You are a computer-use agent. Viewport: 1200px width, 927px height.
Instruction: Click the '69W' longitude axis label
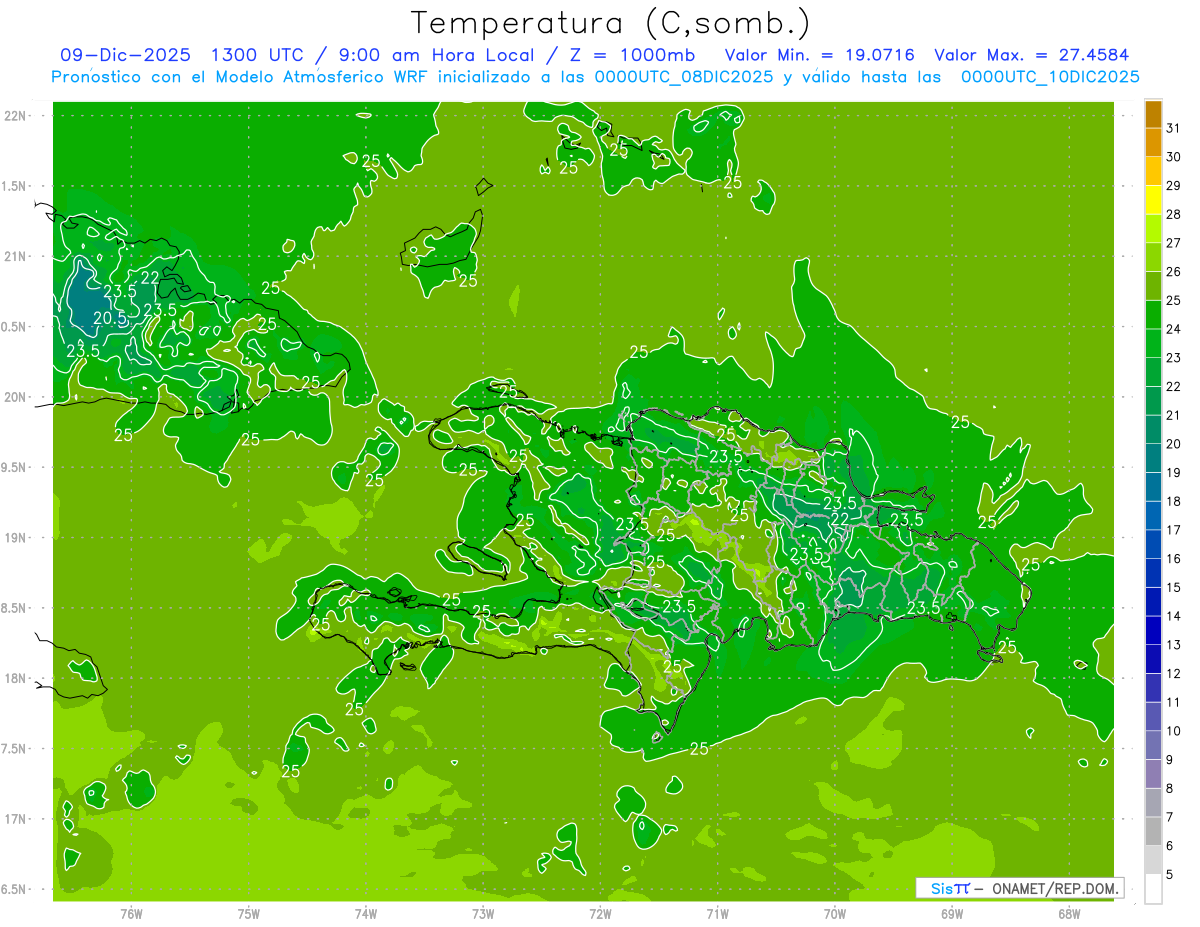[952, 914]
